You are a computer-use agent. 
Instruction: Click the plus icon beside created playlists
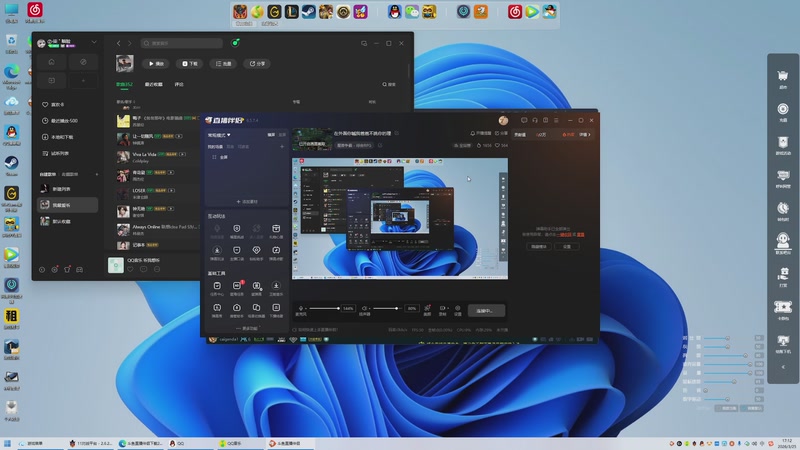(x=97, y=174)
